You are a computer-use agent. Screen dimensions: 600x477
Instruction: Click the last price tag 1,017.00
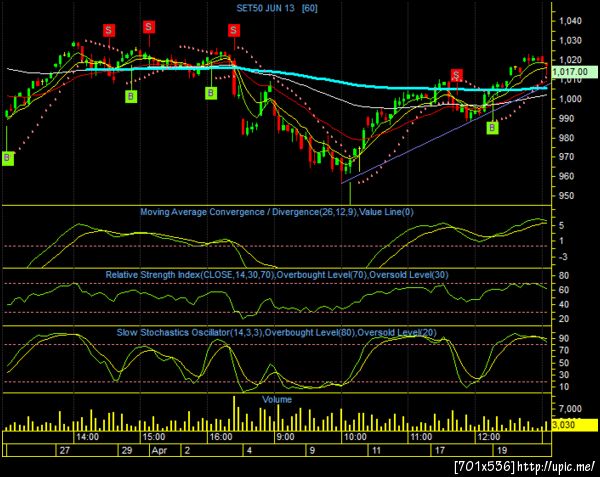click(575, 72)
